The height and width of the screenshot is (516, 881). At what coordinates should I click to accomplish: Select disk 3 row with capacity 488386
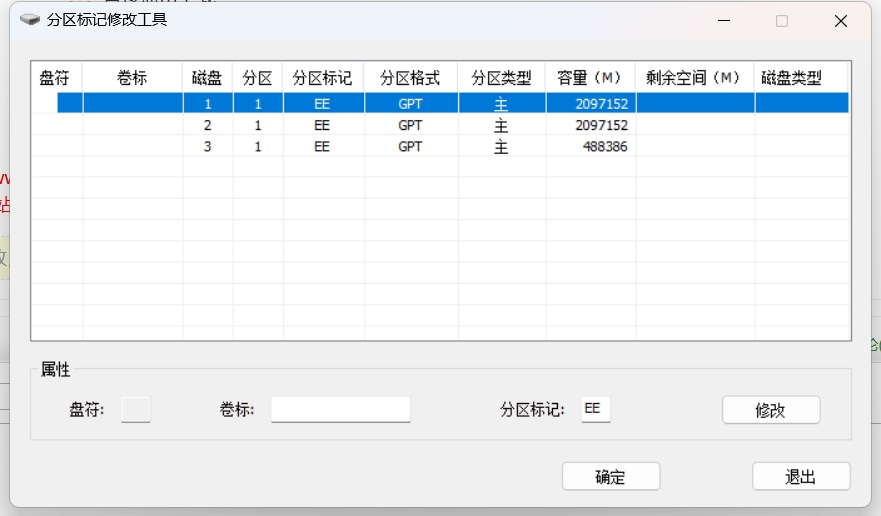point(440,147)
